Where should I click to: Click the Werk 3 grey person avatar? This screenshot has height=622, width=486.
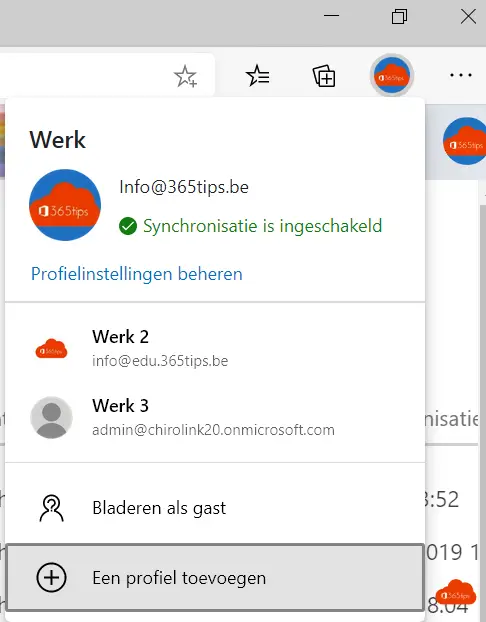pos(52,417)
